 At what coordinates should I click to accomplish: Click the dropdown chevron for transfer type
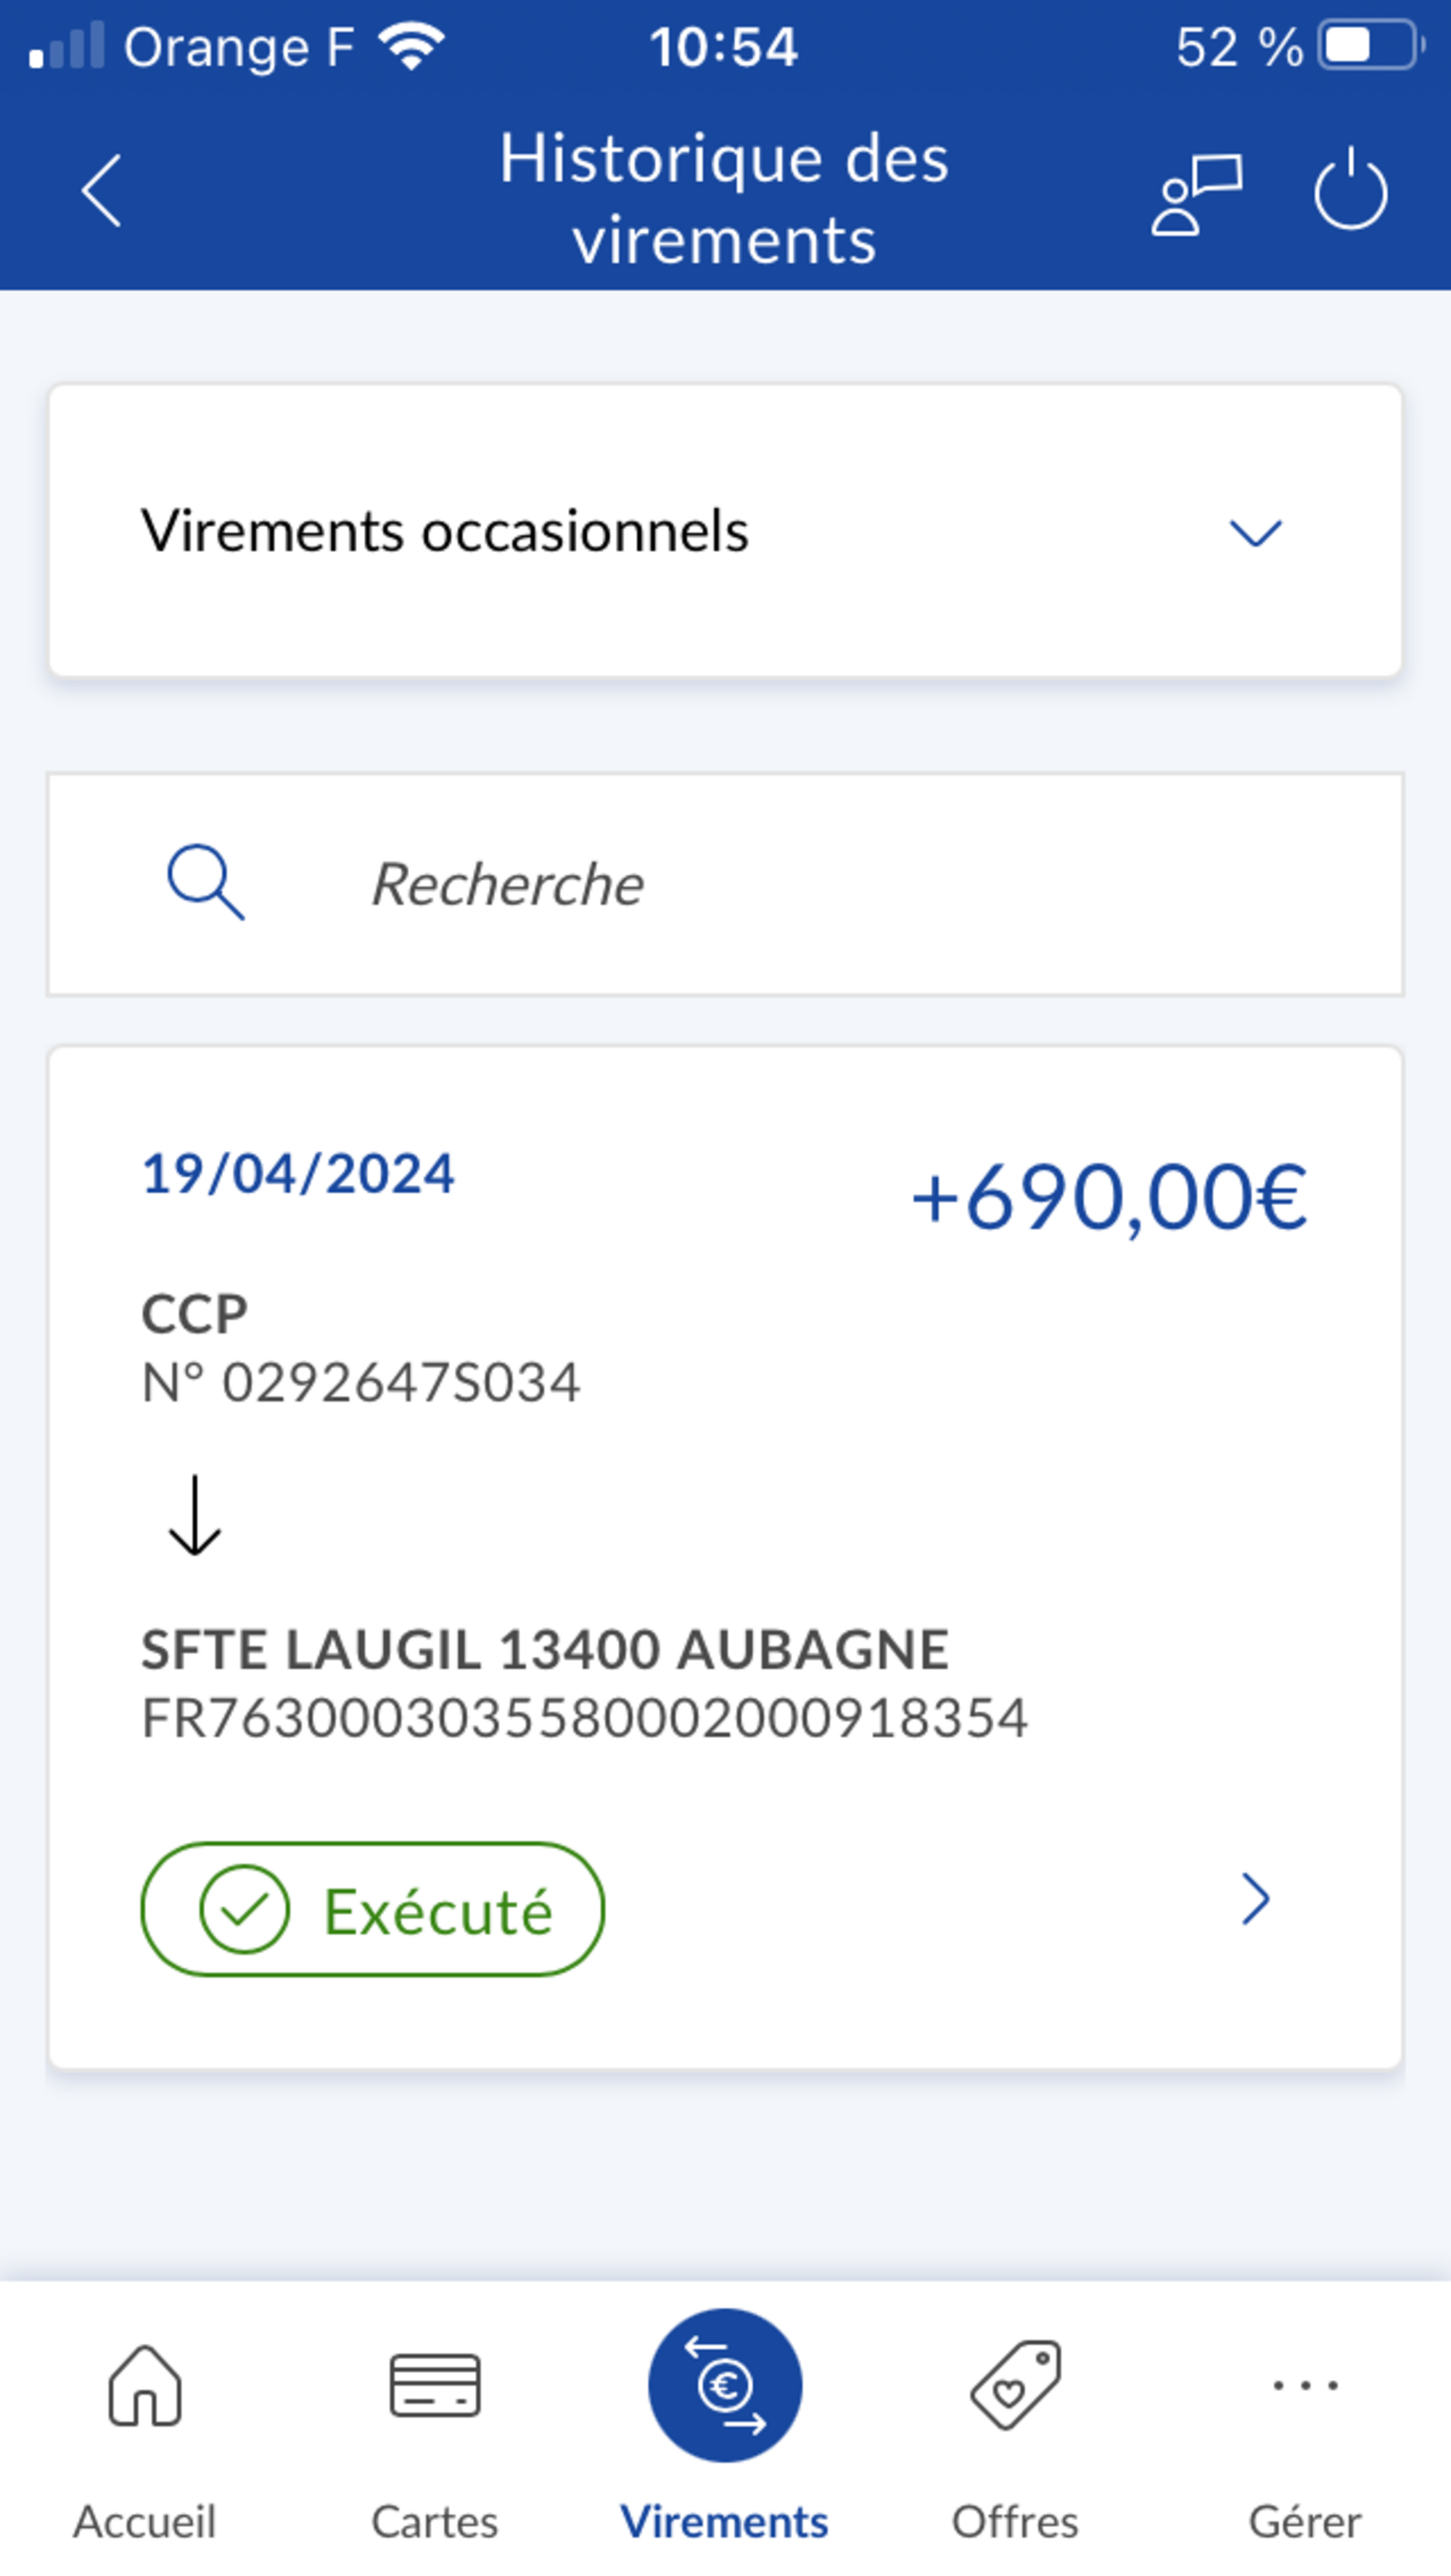pos(1255,533)
